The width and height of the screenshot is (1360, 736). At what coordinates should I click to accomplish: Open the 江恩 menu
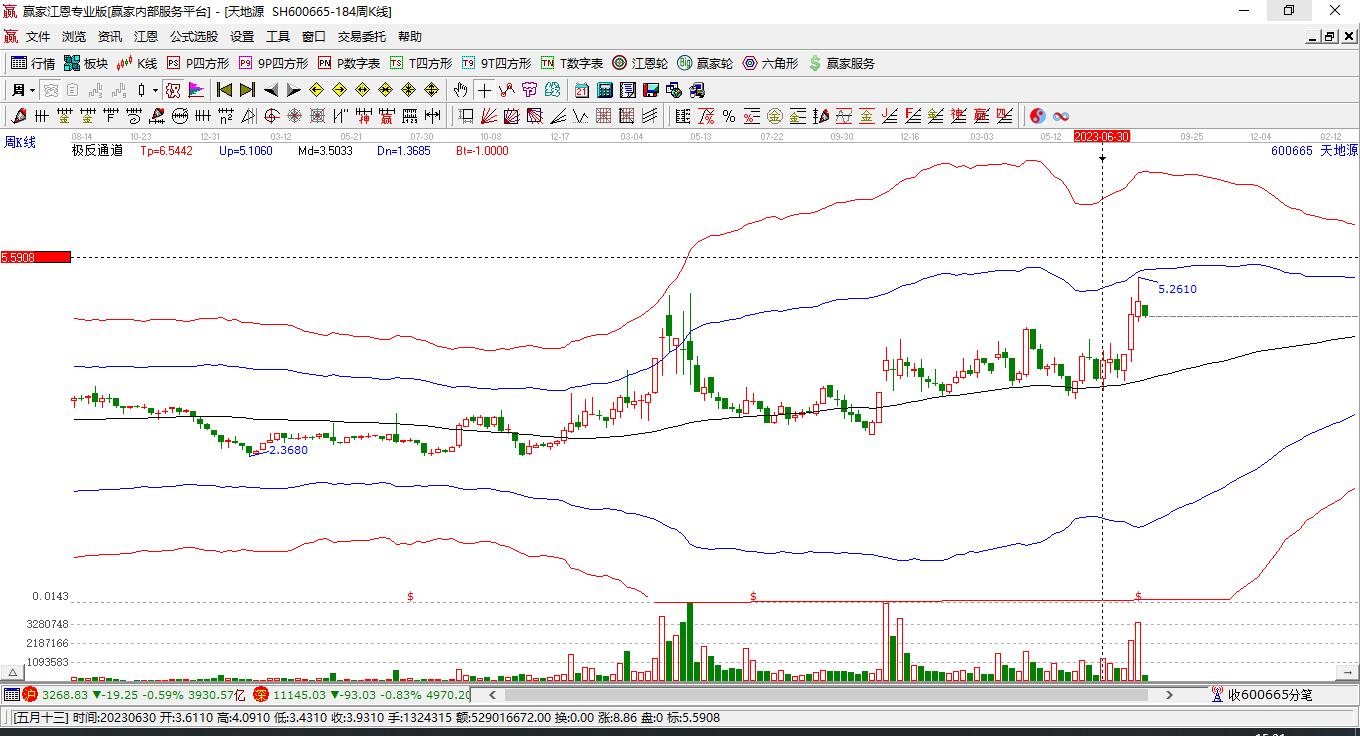[146, 36]
